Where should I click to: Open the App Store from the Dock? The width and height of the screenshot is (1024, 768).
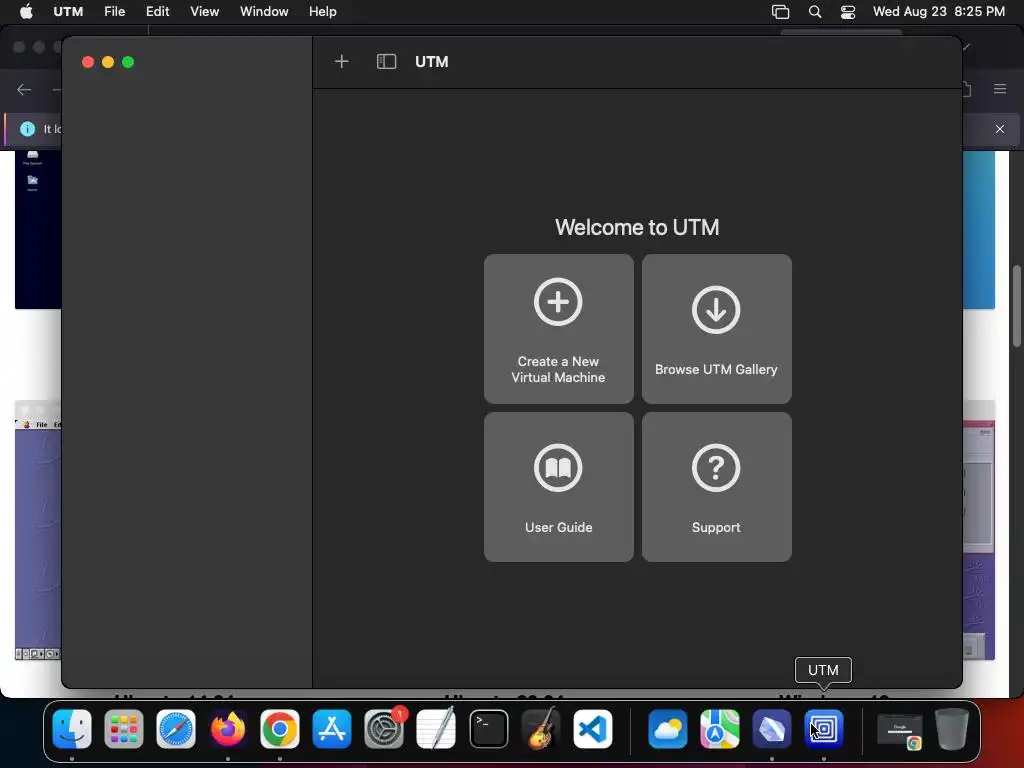[332, 728]
